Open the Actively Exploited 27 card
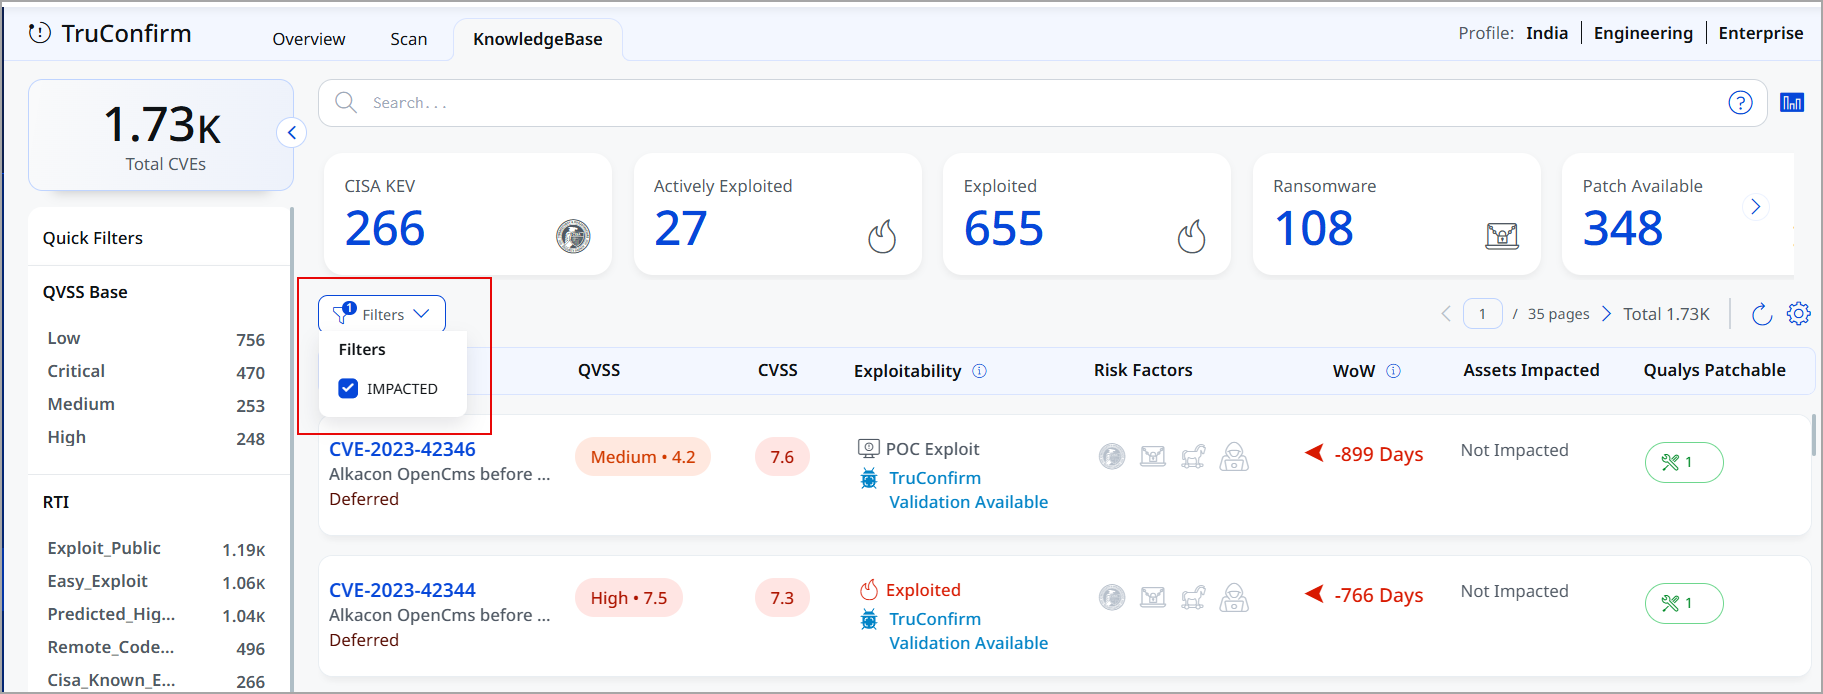Image resolution: width=1823 pixels, height=694 pixels. [778, 214]
